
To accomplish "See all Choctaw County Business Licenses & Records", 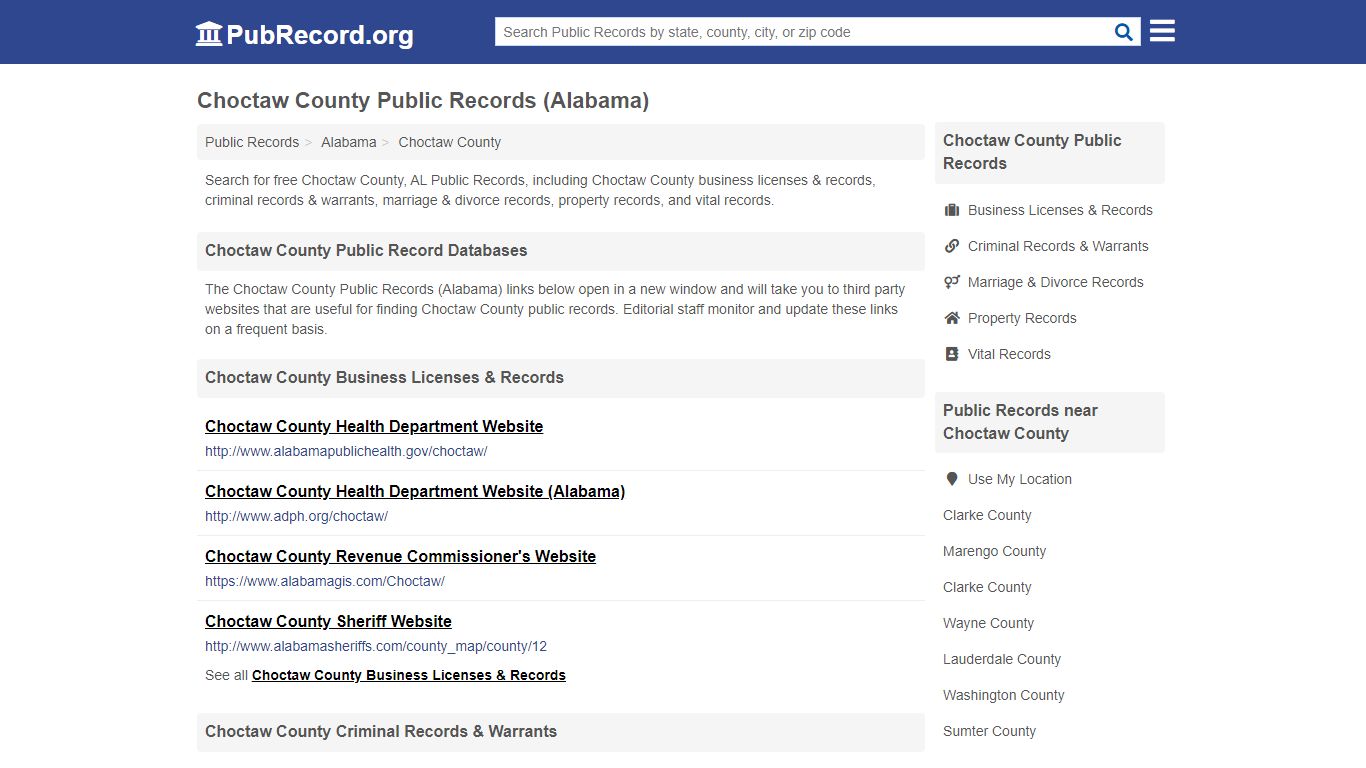I will pos(409,675).
